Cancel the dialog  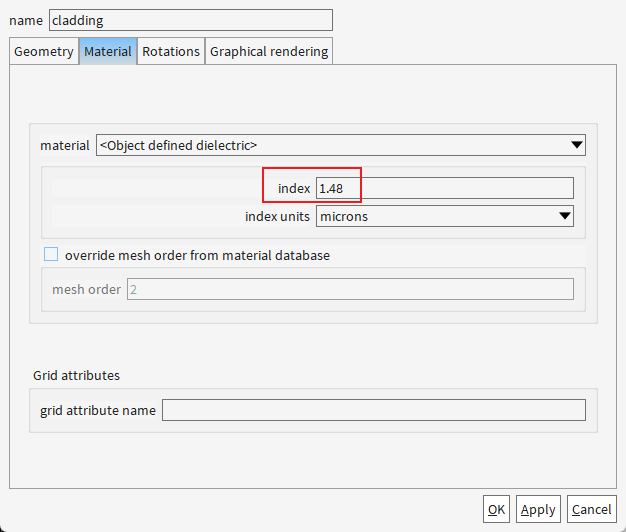[591, 509]
